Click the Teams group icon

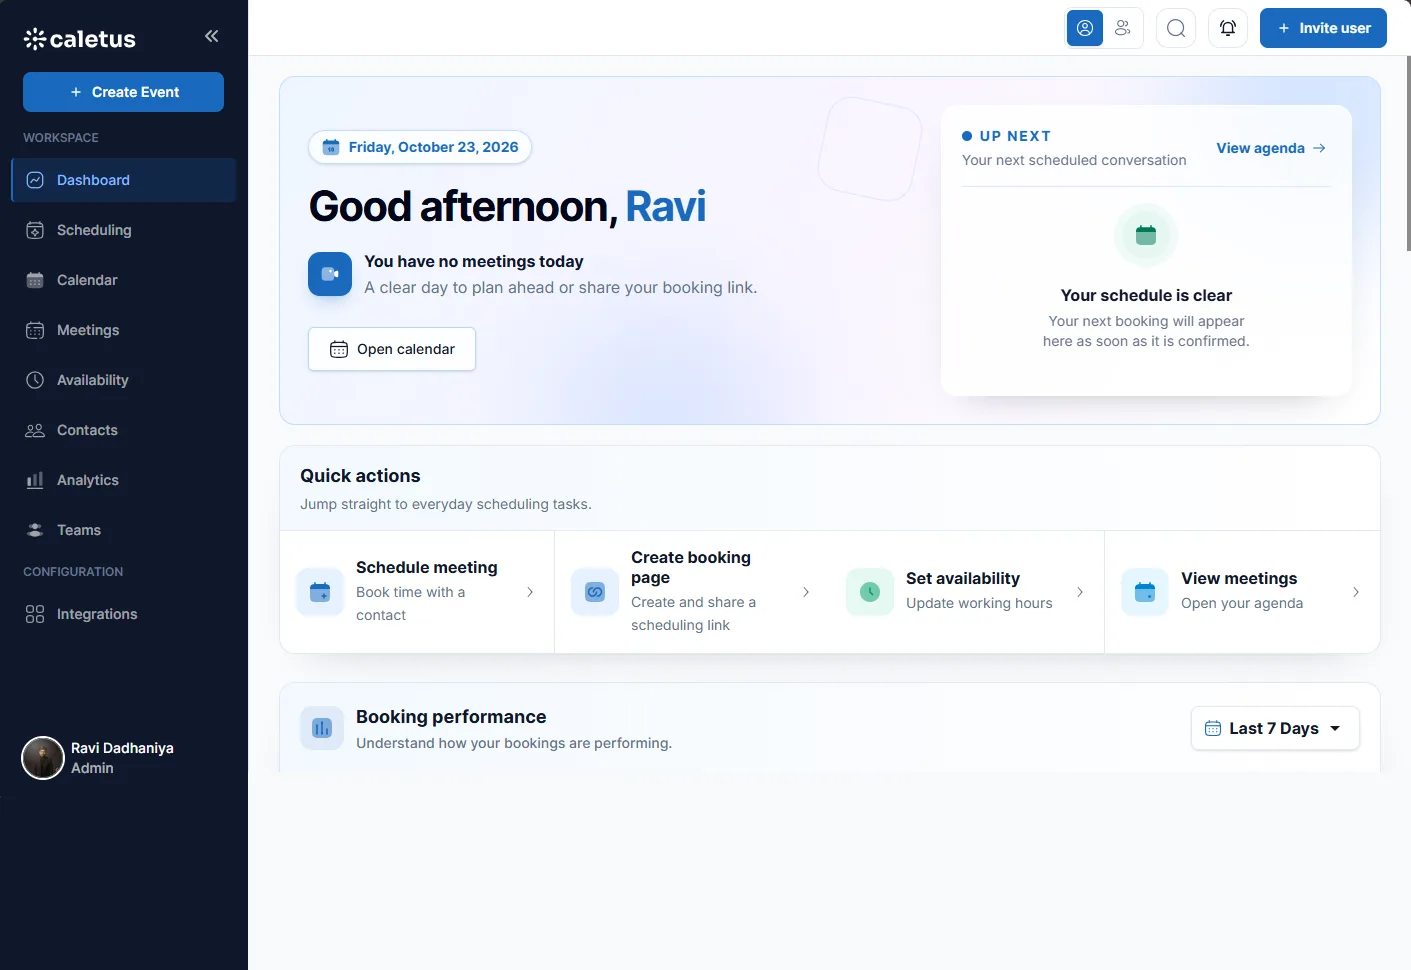(35, 530)
